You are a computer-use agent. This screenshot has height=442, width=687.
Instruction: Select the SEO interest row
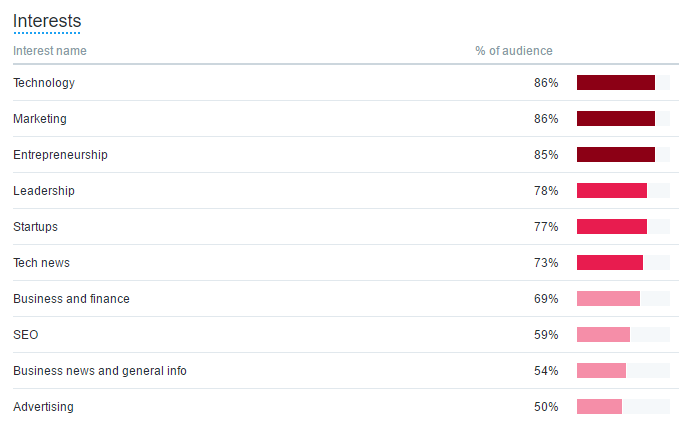pyautogui.click(x=346, y=334)
